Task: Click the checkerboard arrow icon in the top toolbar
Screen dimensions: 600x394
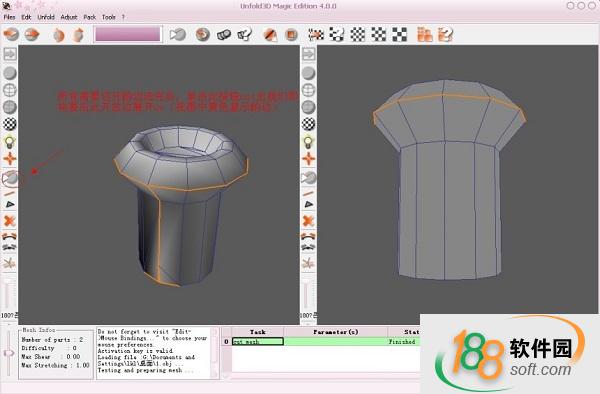Action: click(x=316, y=34)
